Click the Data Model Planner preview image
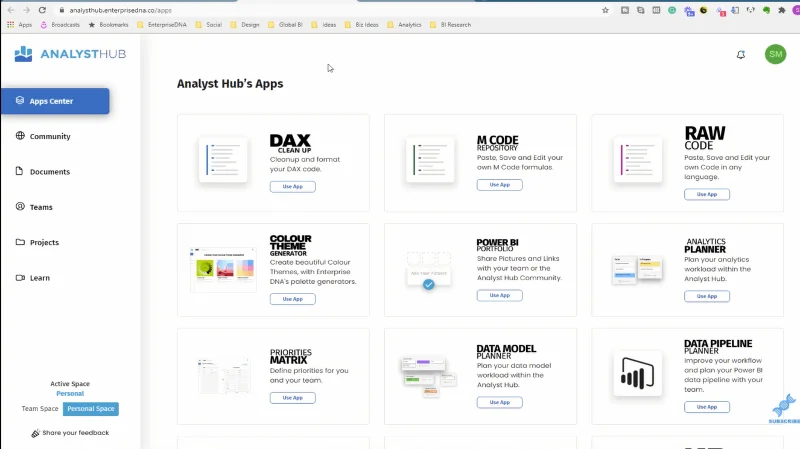This screenshot has height=449, width=800. pyautogui.click(x=429, y=377)
